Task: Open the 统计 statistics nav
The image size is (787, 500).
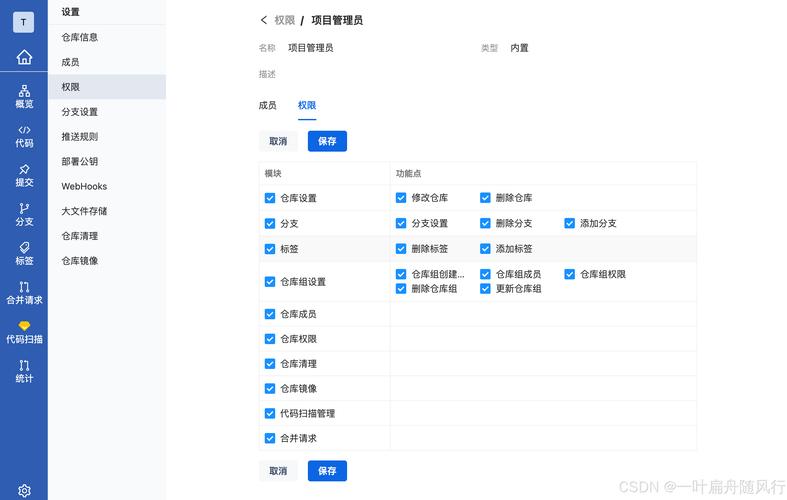Action: pyautogui.click(x=24, y=371)
